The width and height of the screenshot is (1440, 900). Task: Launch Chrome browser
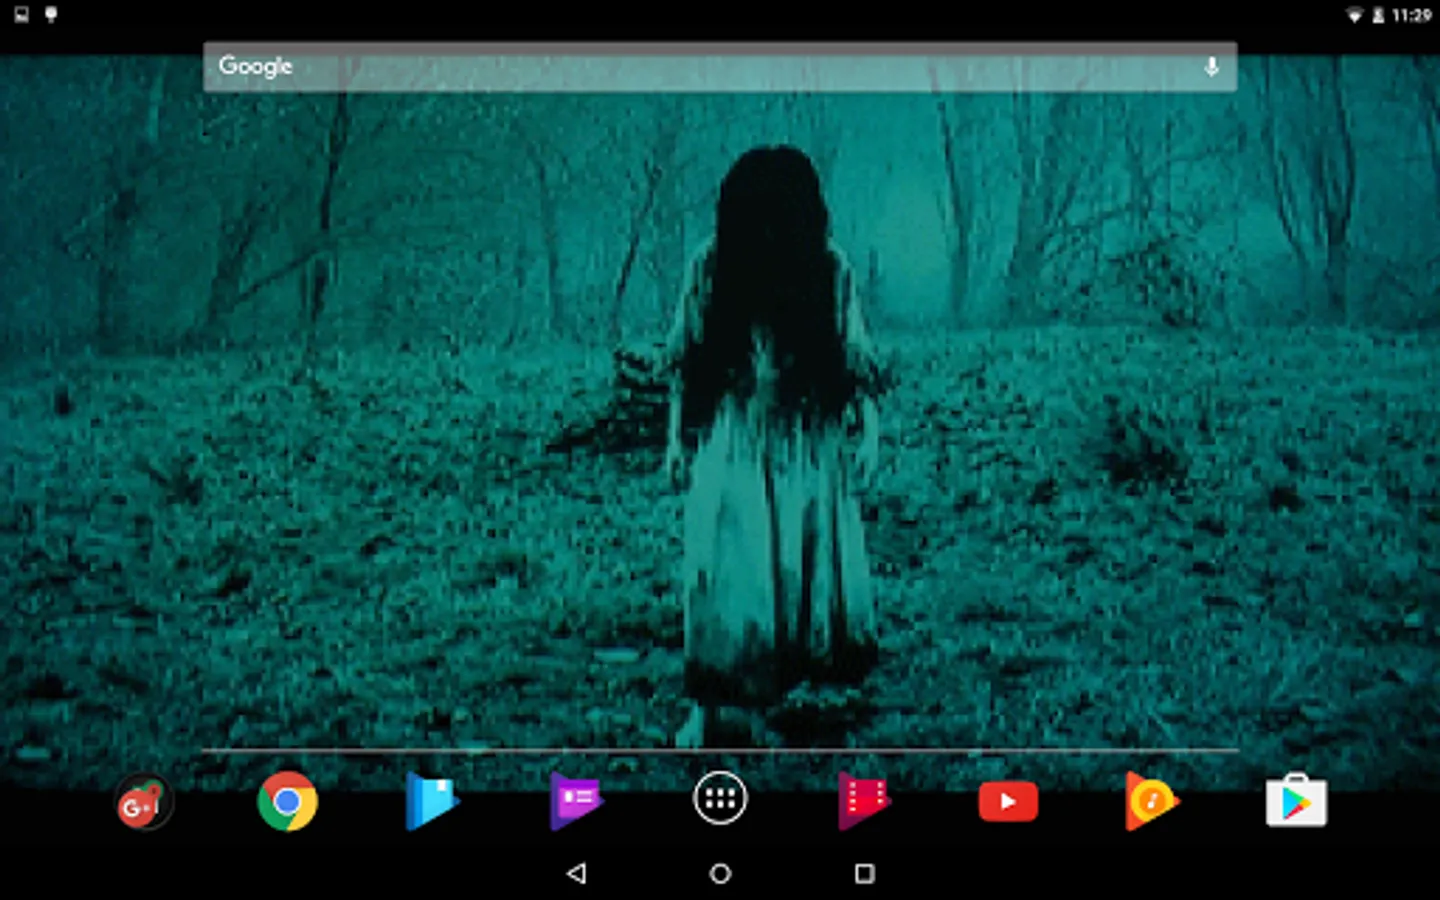coord(288,801)
